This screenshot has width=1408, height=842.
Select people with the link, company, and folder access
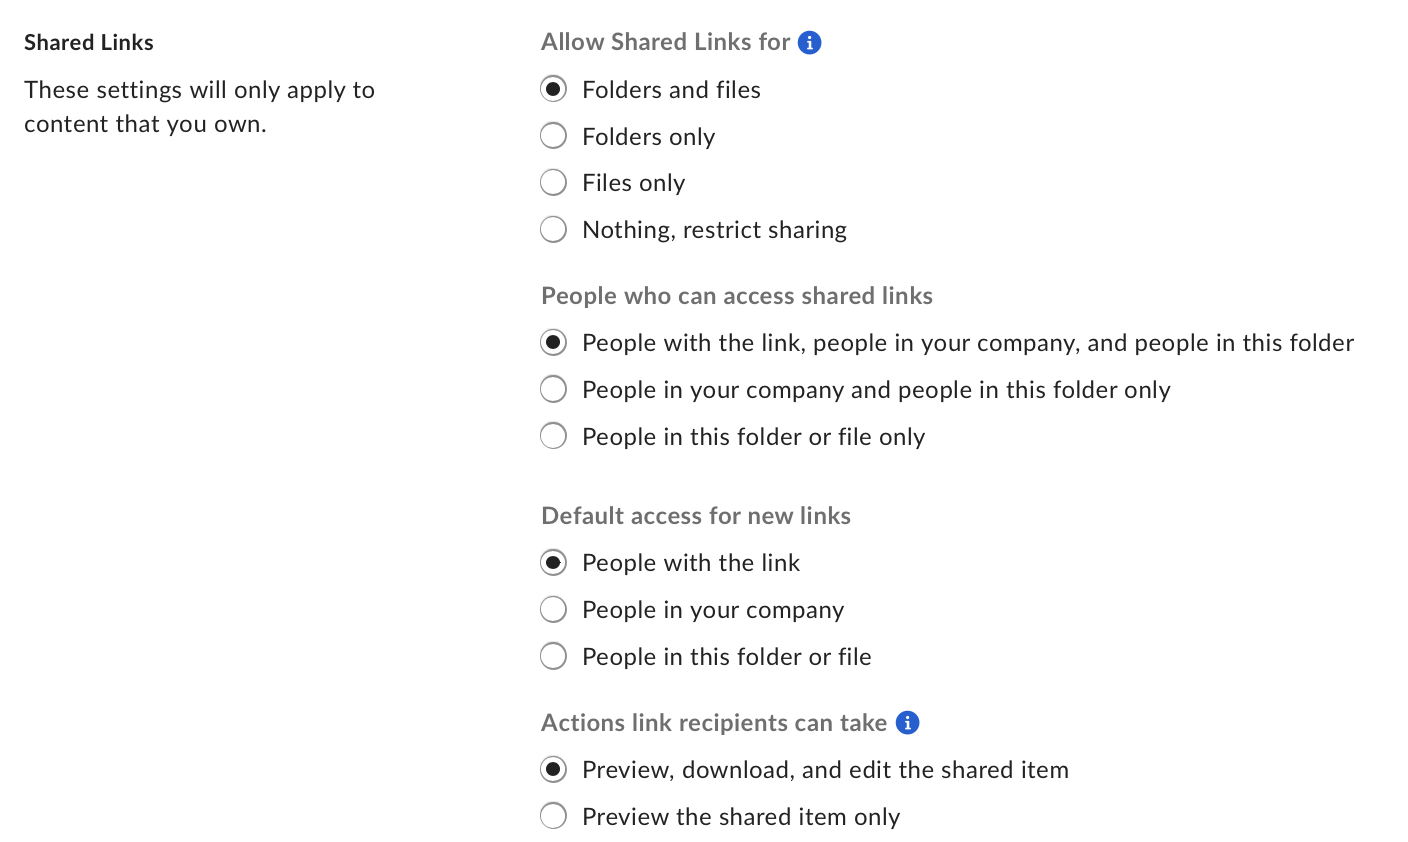(553, 342)
